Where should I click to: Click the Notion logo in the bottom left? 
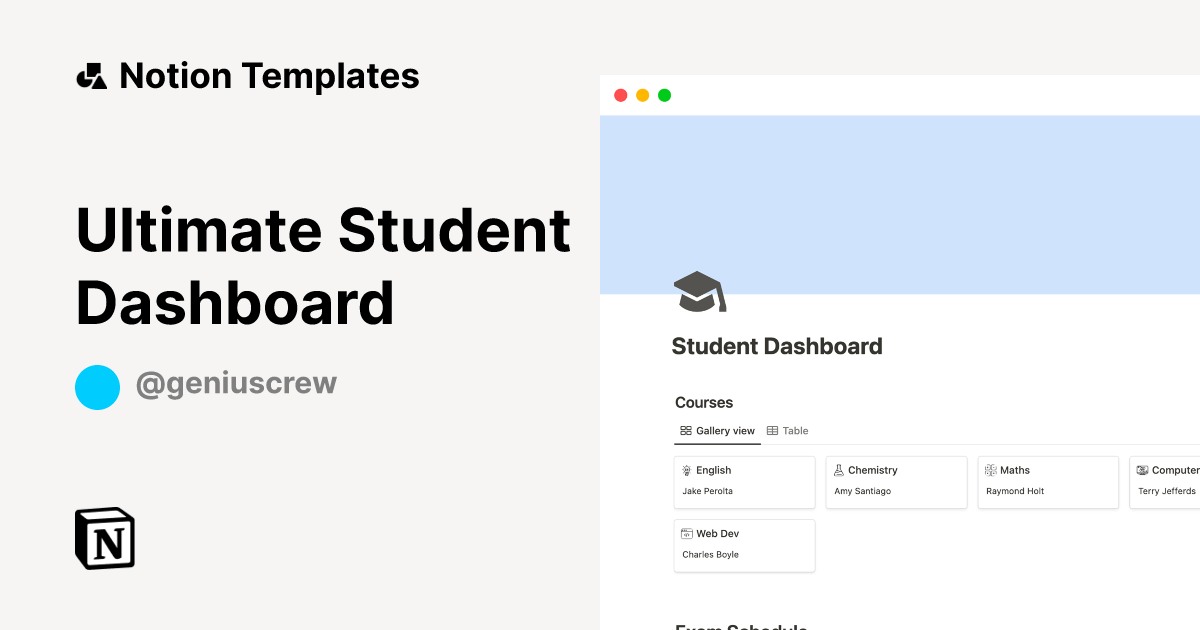click(x=104, y=539)
